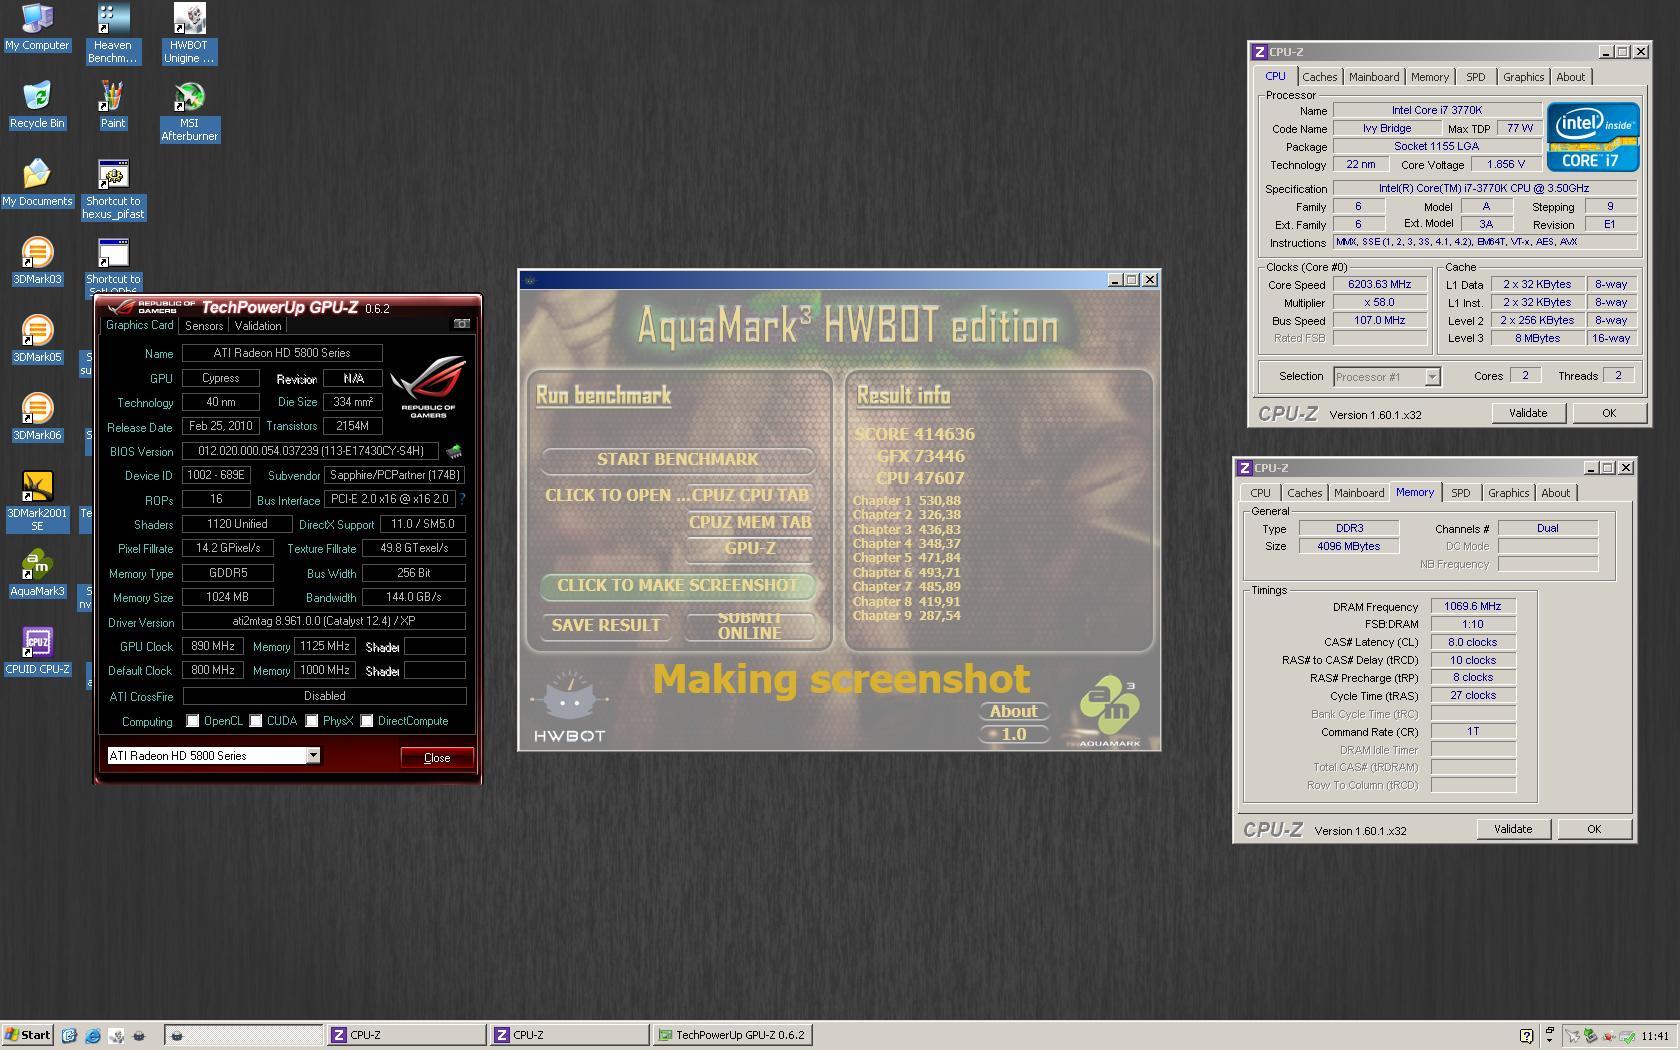This screenshot has width=1680, height=1050.
Task: Click Show Desktop quick launch icon
Action: 69,1035
